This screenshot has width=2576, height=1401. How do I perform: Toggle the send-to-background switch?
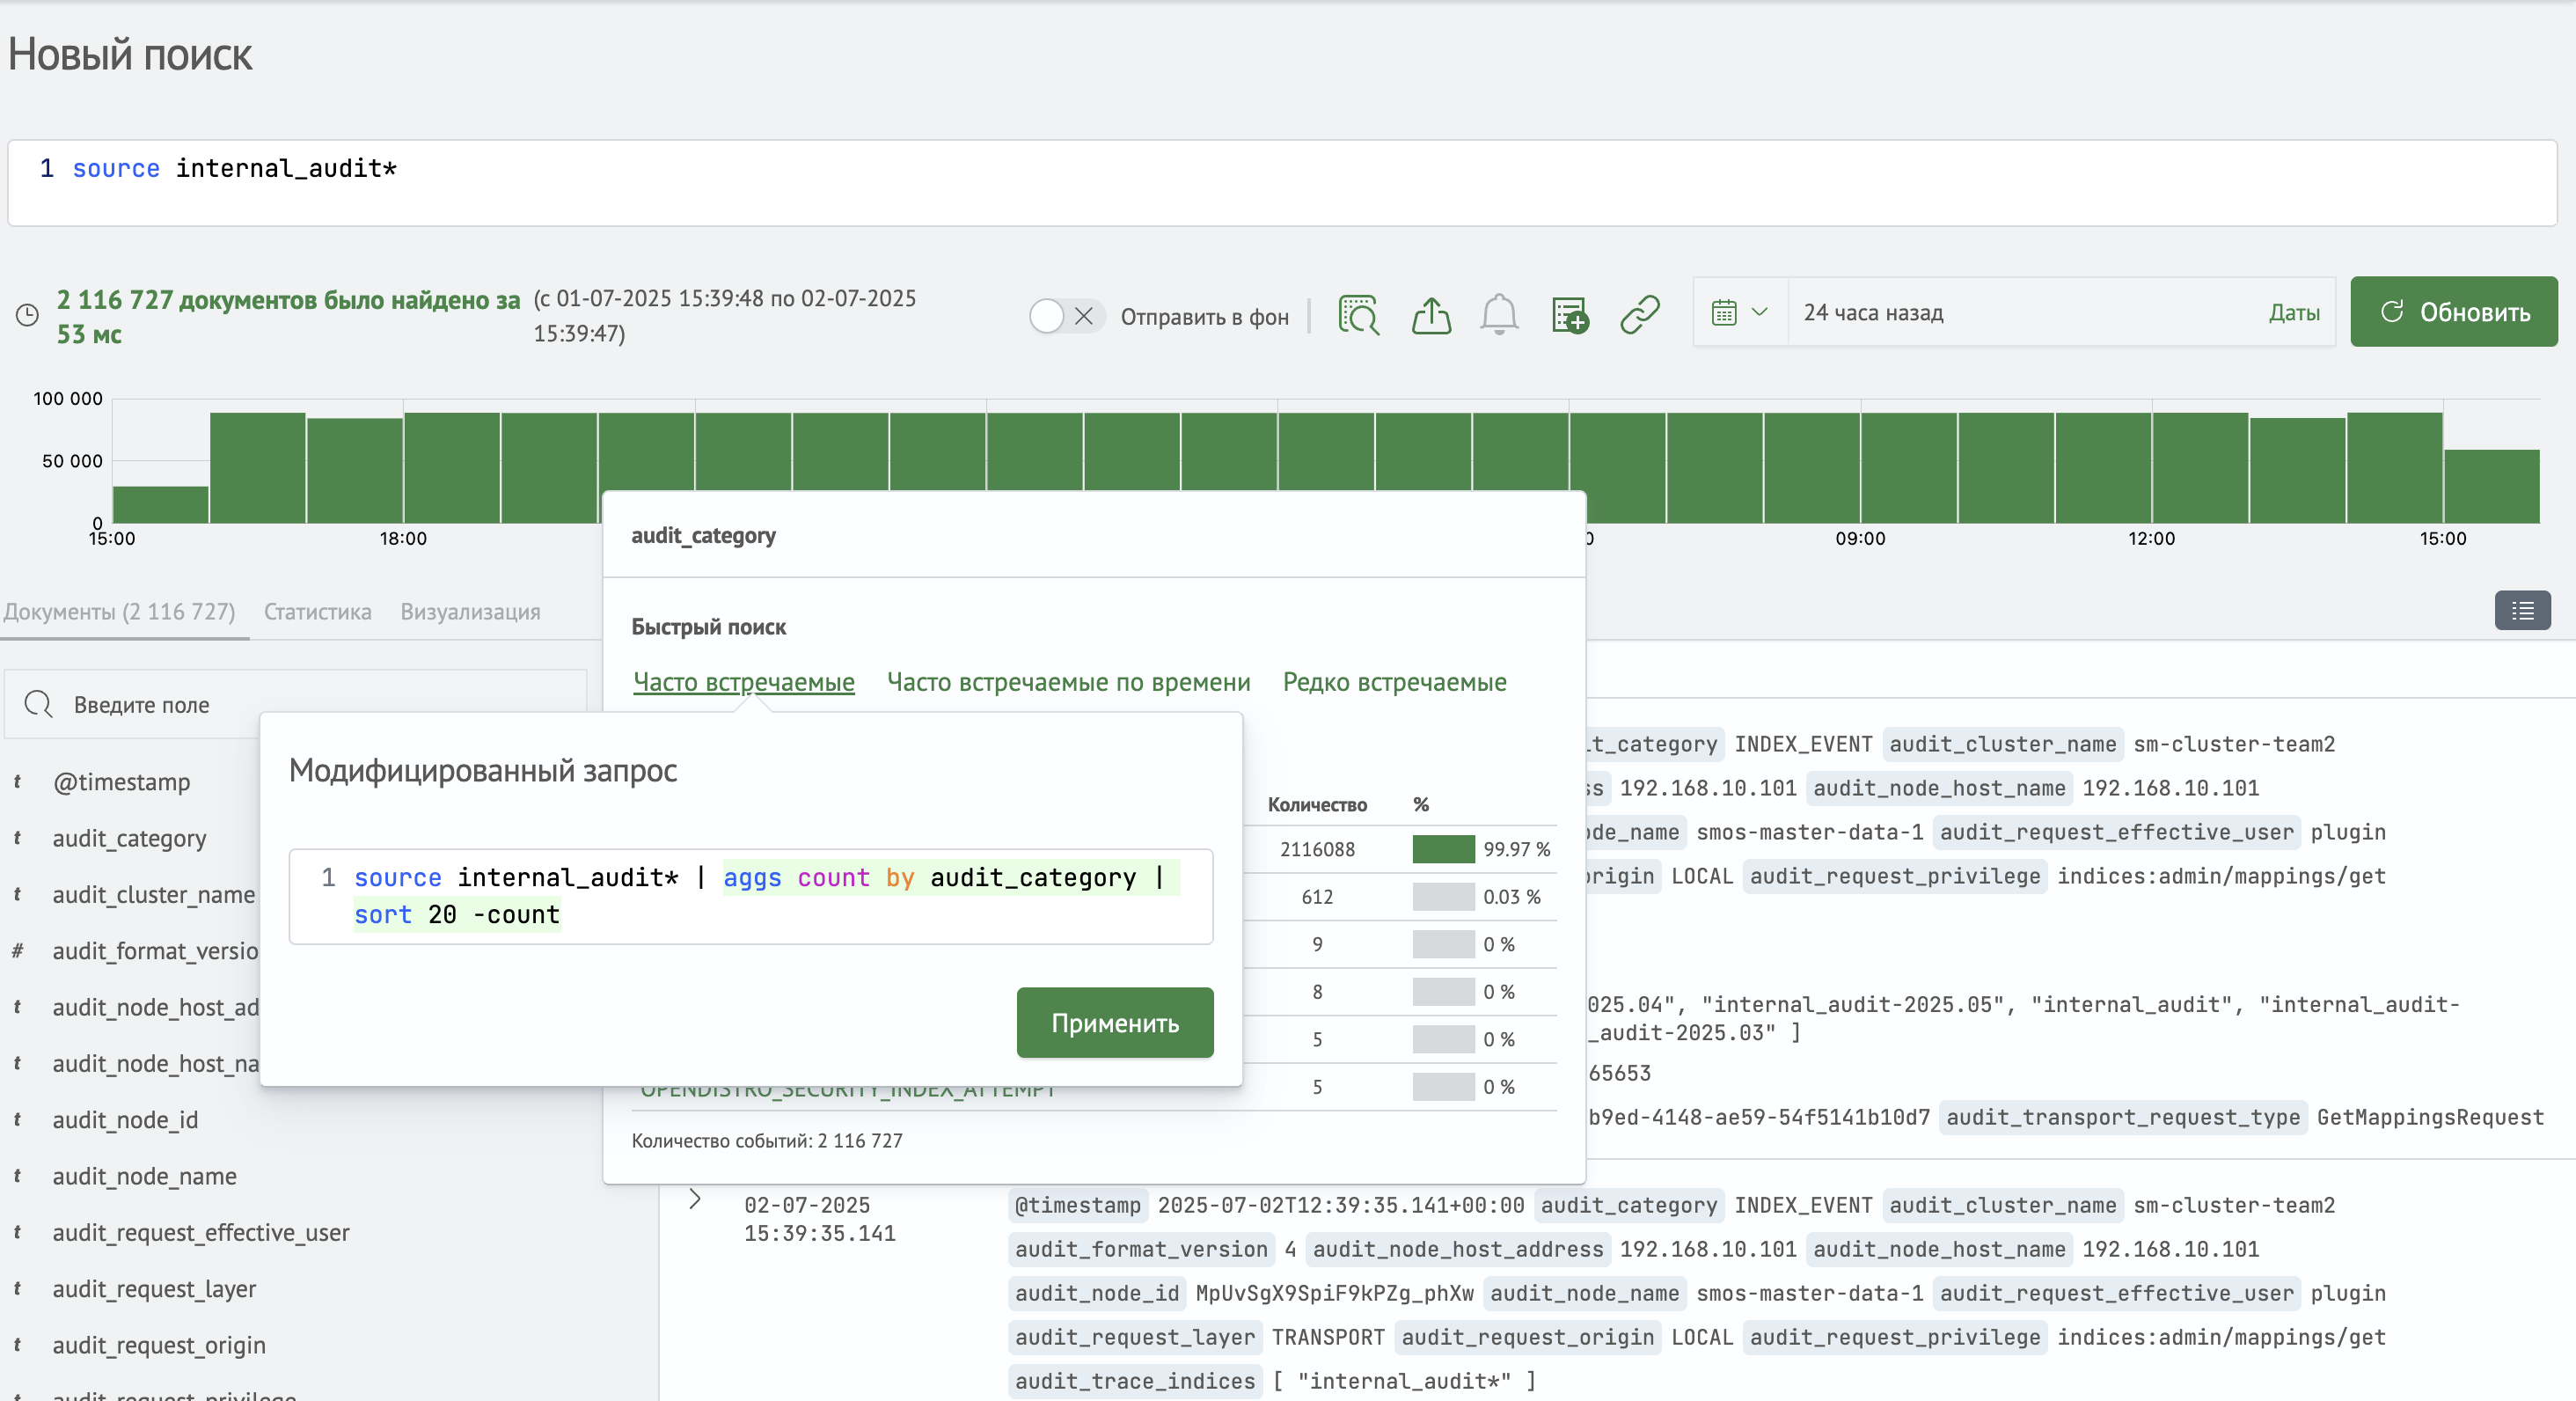pyautogui.click(x=1066, y=316)
